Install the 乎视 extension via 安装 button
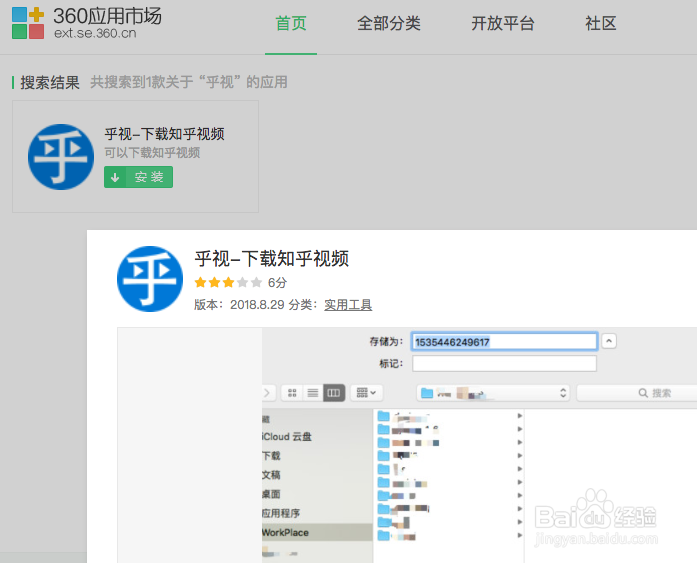697x563 pixels. click(138, 177)
